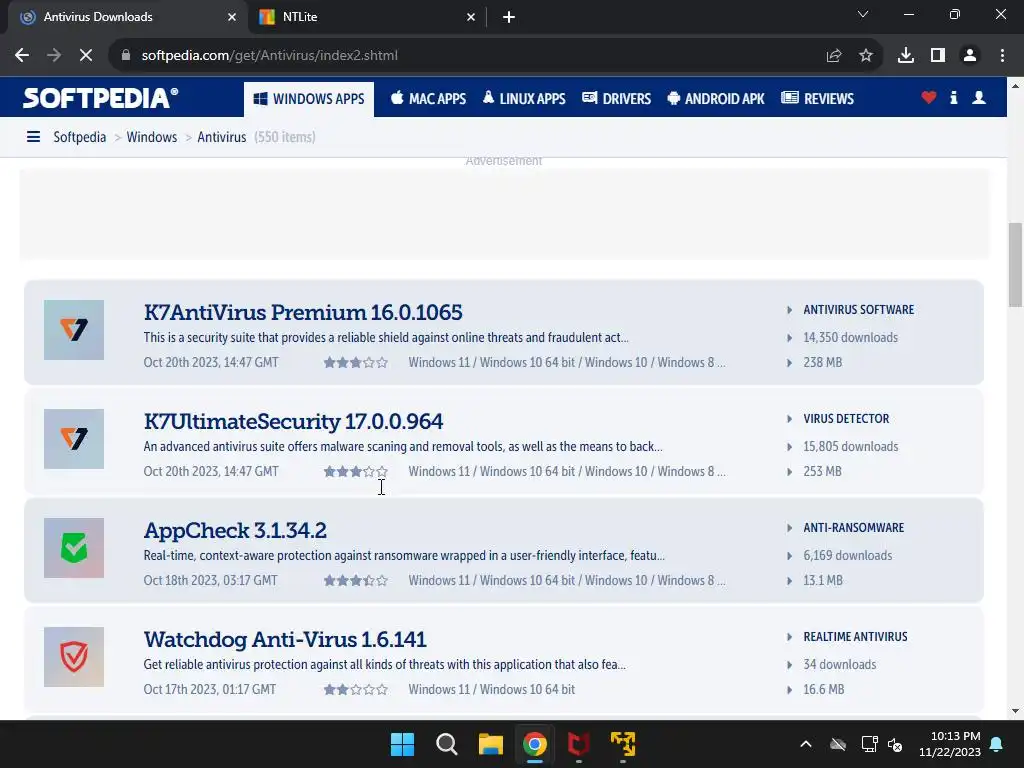View site information lock icon
The image size is (1024, 768).
point(126,56)
